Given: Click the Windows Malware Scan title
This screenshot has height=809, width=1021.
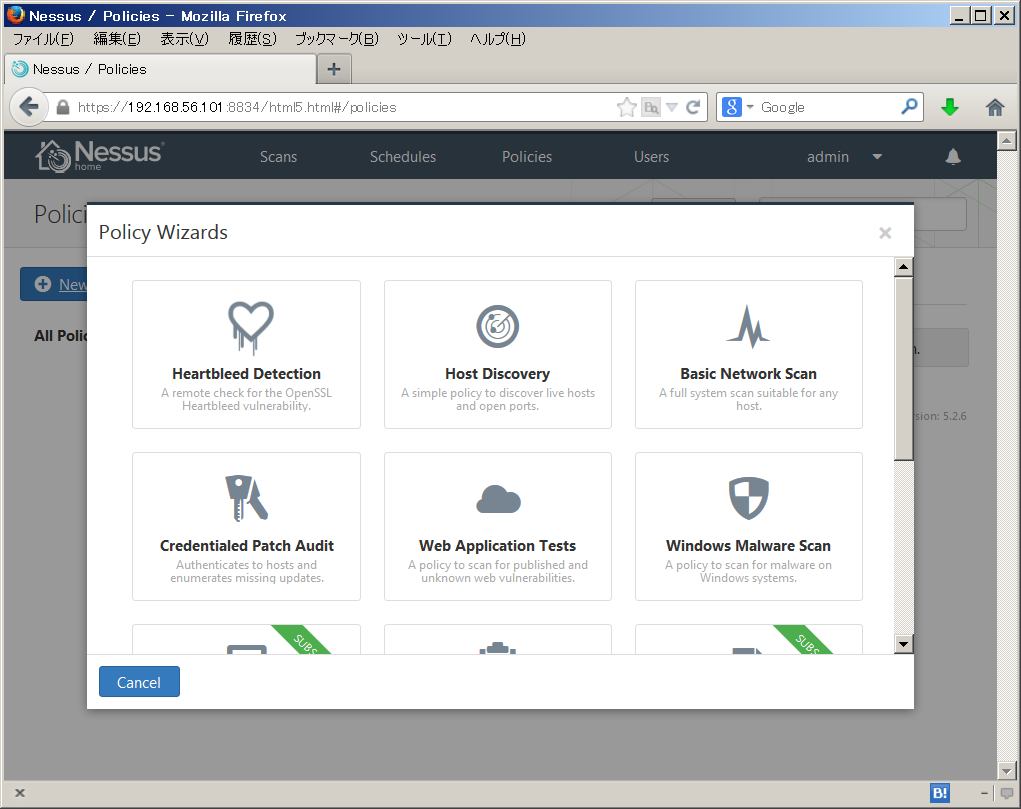Looking at the screenshot, I should pos(748,546).
